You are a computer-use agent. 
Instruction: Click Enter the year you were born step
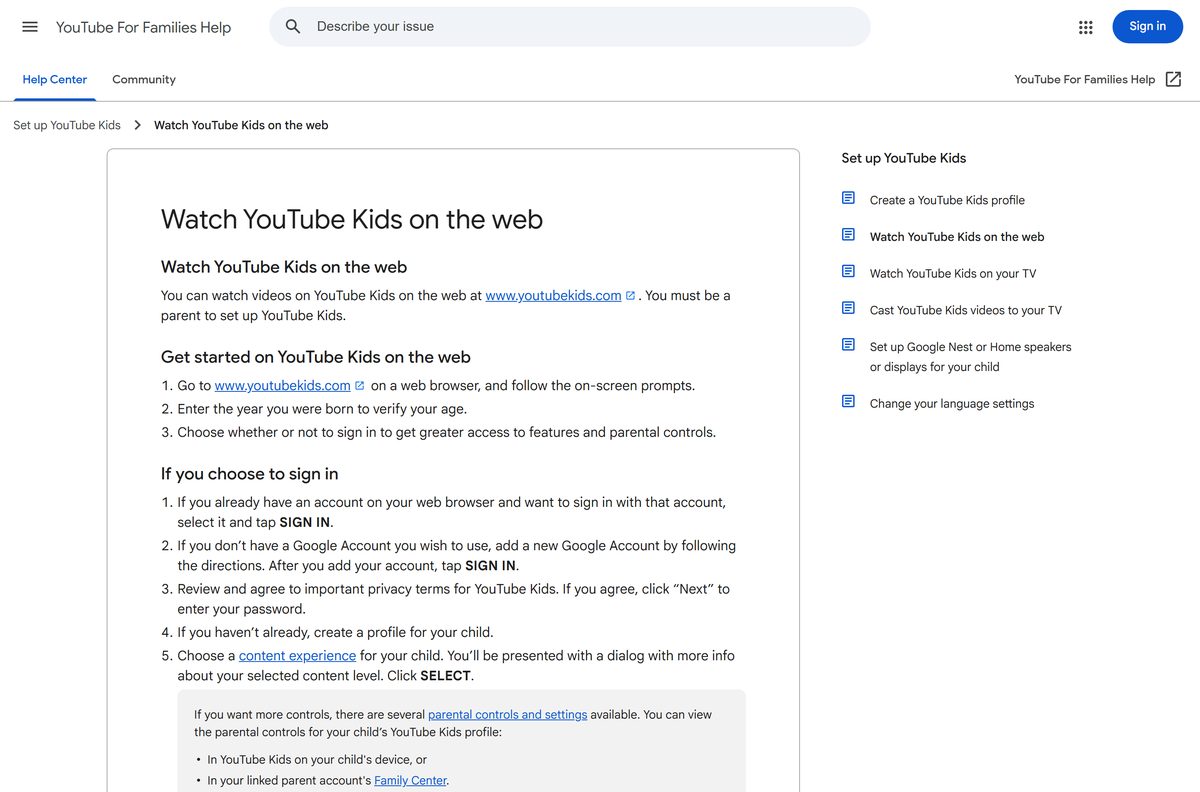click(x=322, y=409)
